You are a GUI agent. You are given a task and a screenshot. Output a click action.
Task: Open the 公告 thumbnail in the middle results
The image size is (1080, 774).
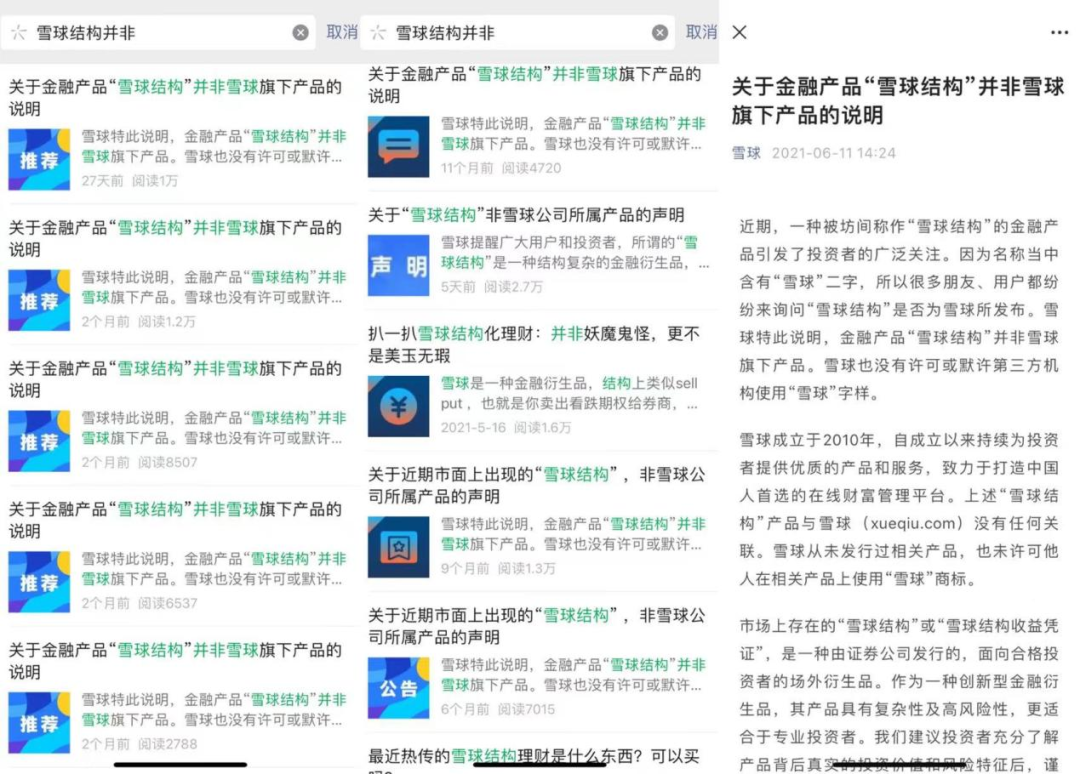tap(398, 688)
